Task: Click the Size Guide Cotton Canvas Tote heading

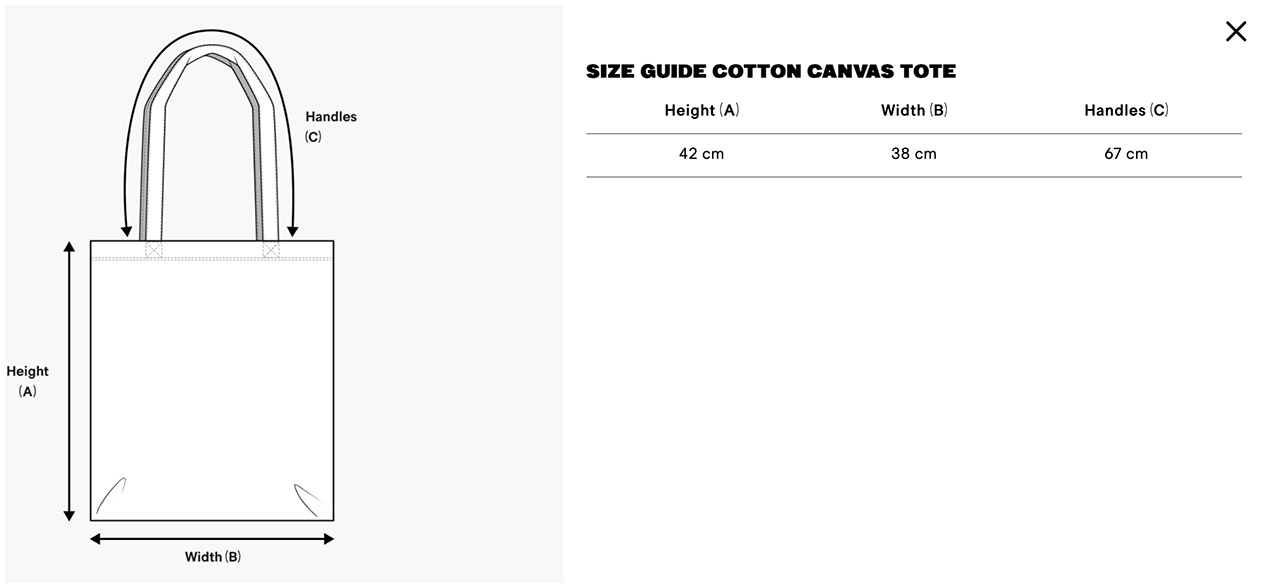Action: point(770,71)
